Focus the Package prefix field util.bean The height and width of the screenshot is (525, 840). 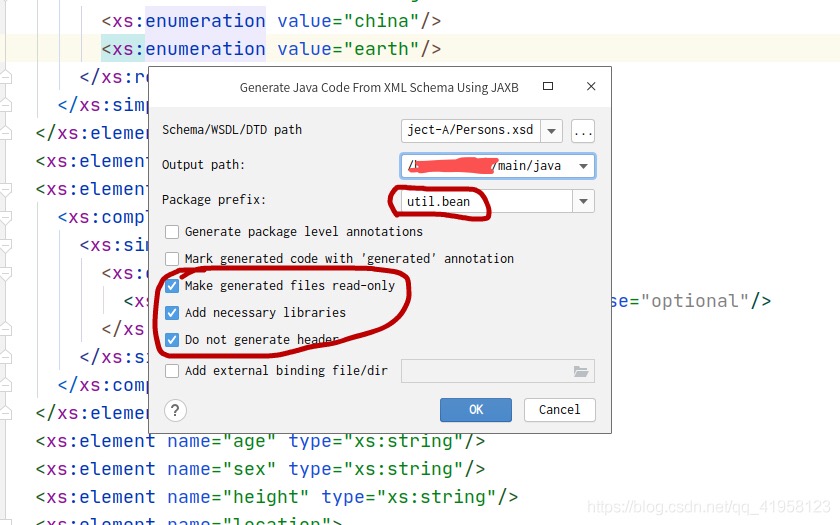486,201
